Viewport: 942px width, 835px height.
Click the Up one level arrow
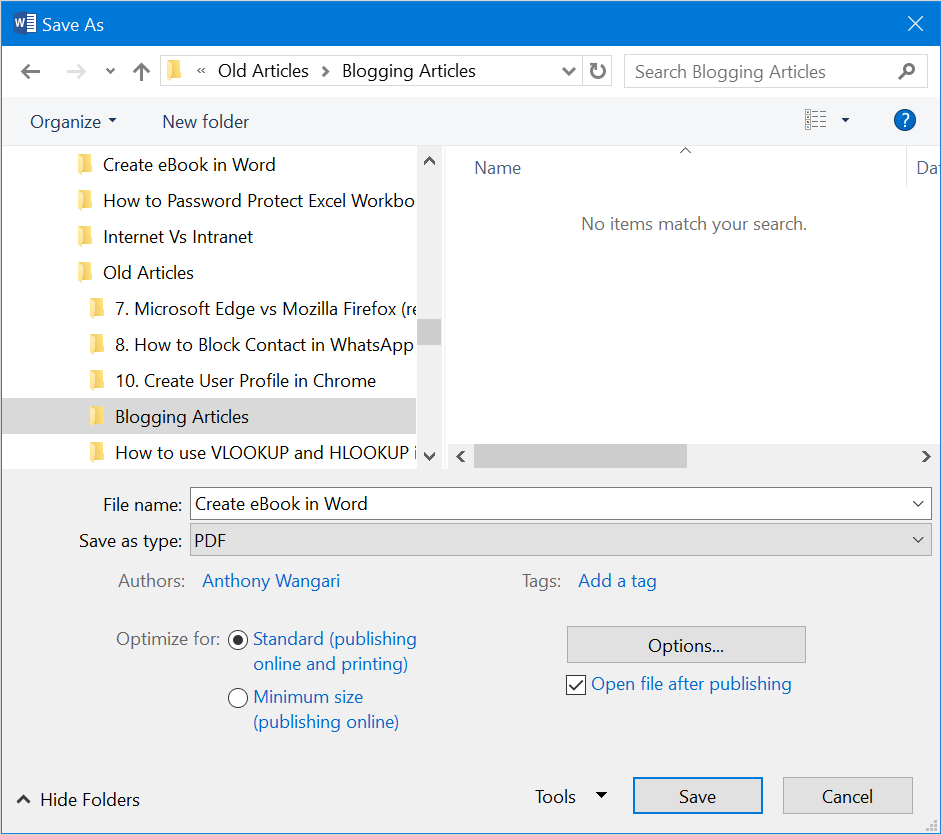pyautogui.click(x=141, y=72)
